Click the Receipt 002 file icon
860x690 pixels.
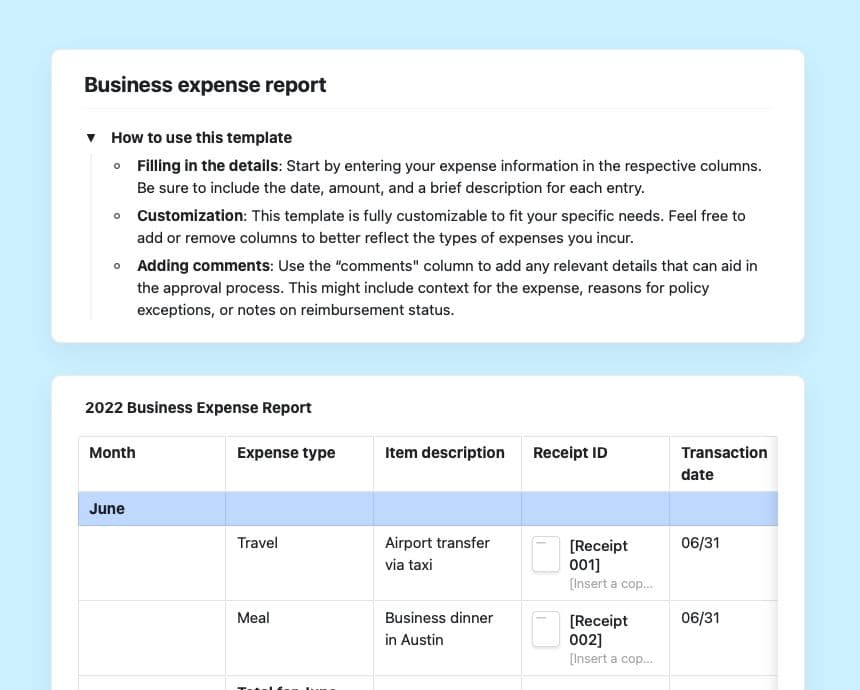pyautogui.click(x=546, y=629)
